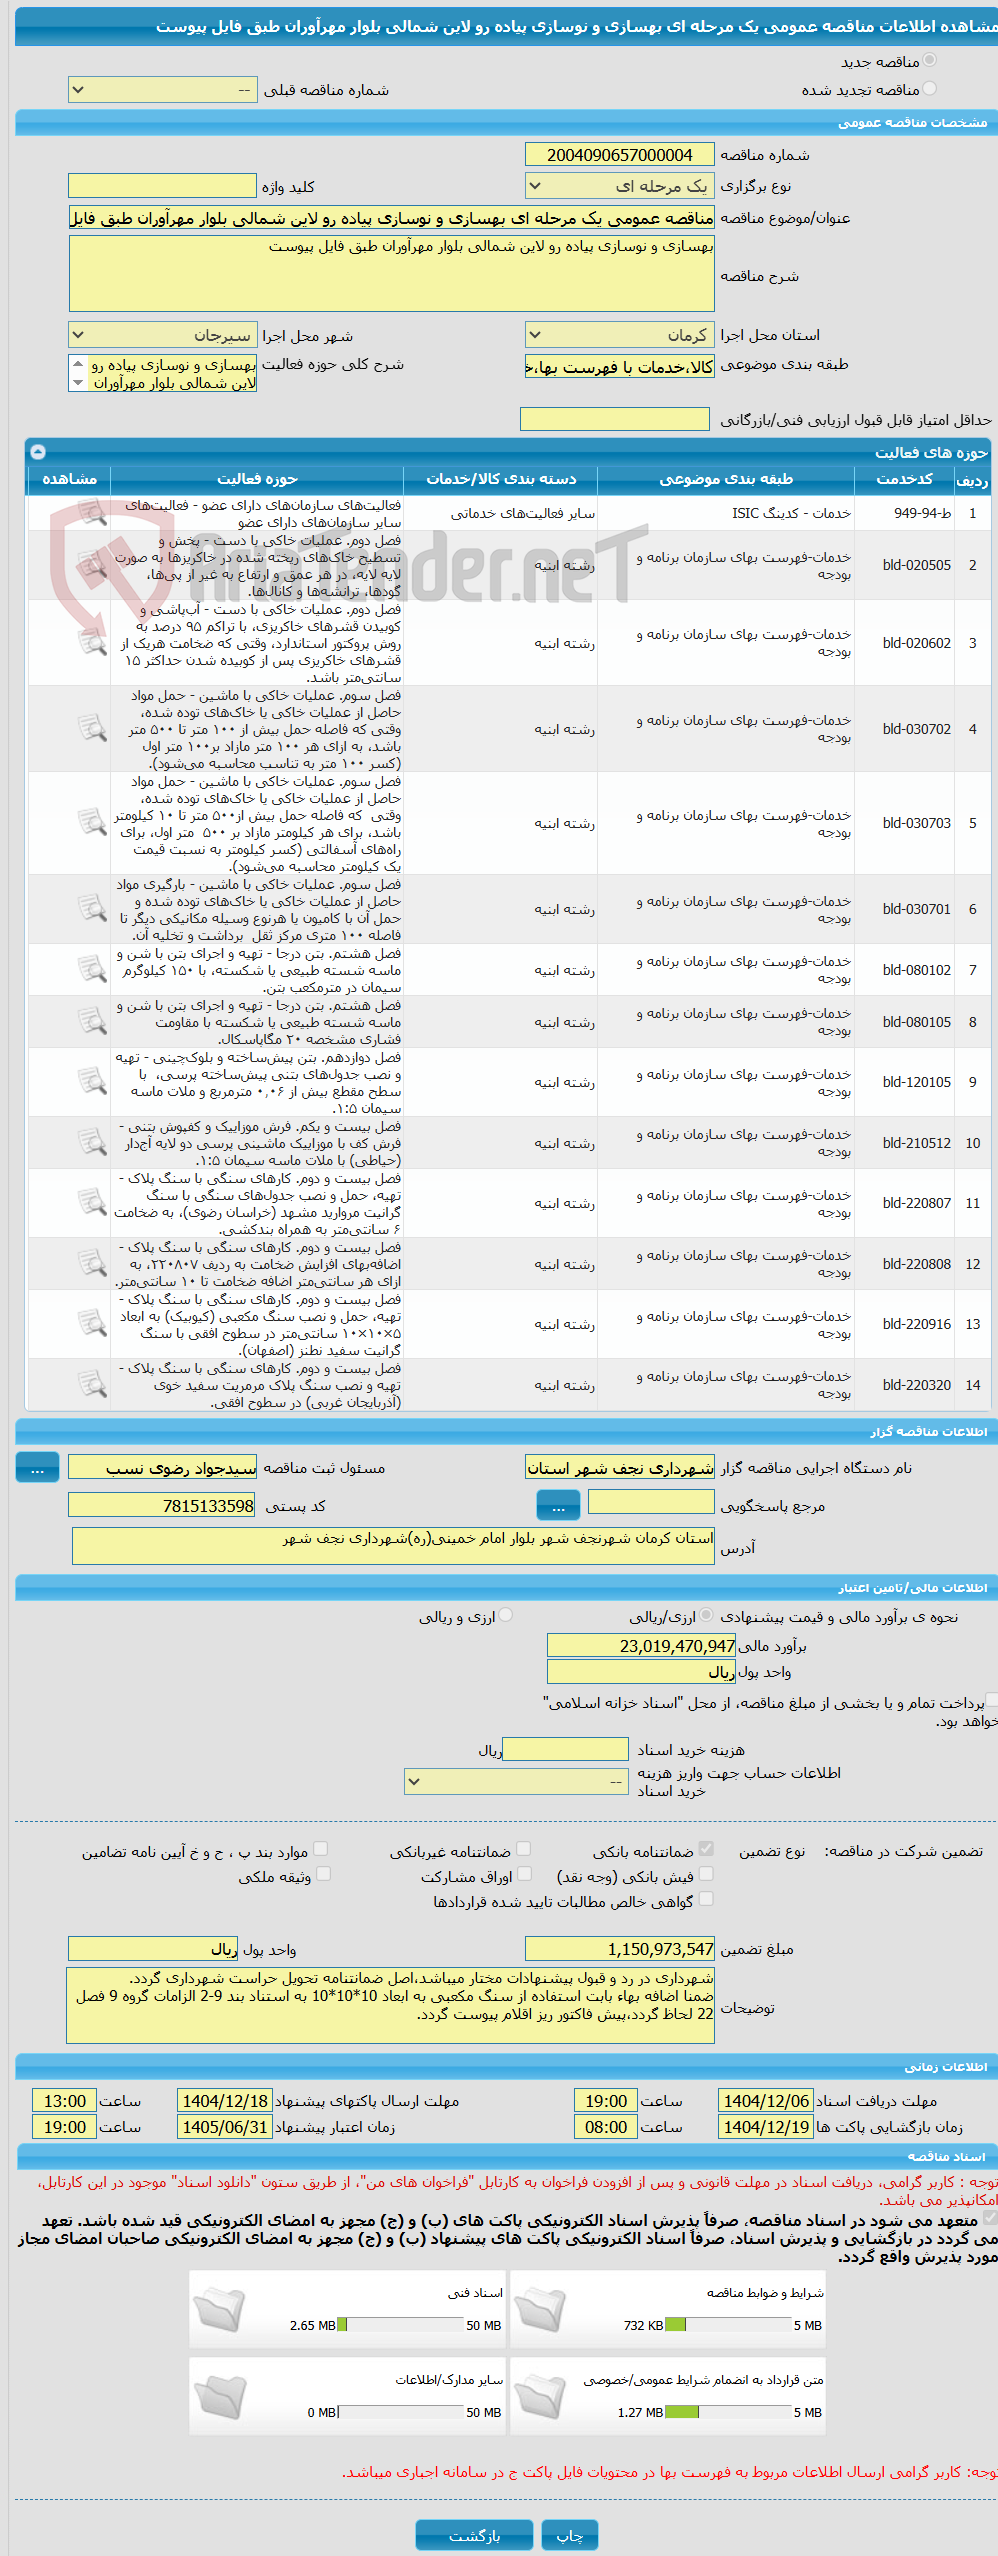Click the مهلت دریافت اسناد date field
Screen dimensions: 998x2556
tap(766, 2100)
